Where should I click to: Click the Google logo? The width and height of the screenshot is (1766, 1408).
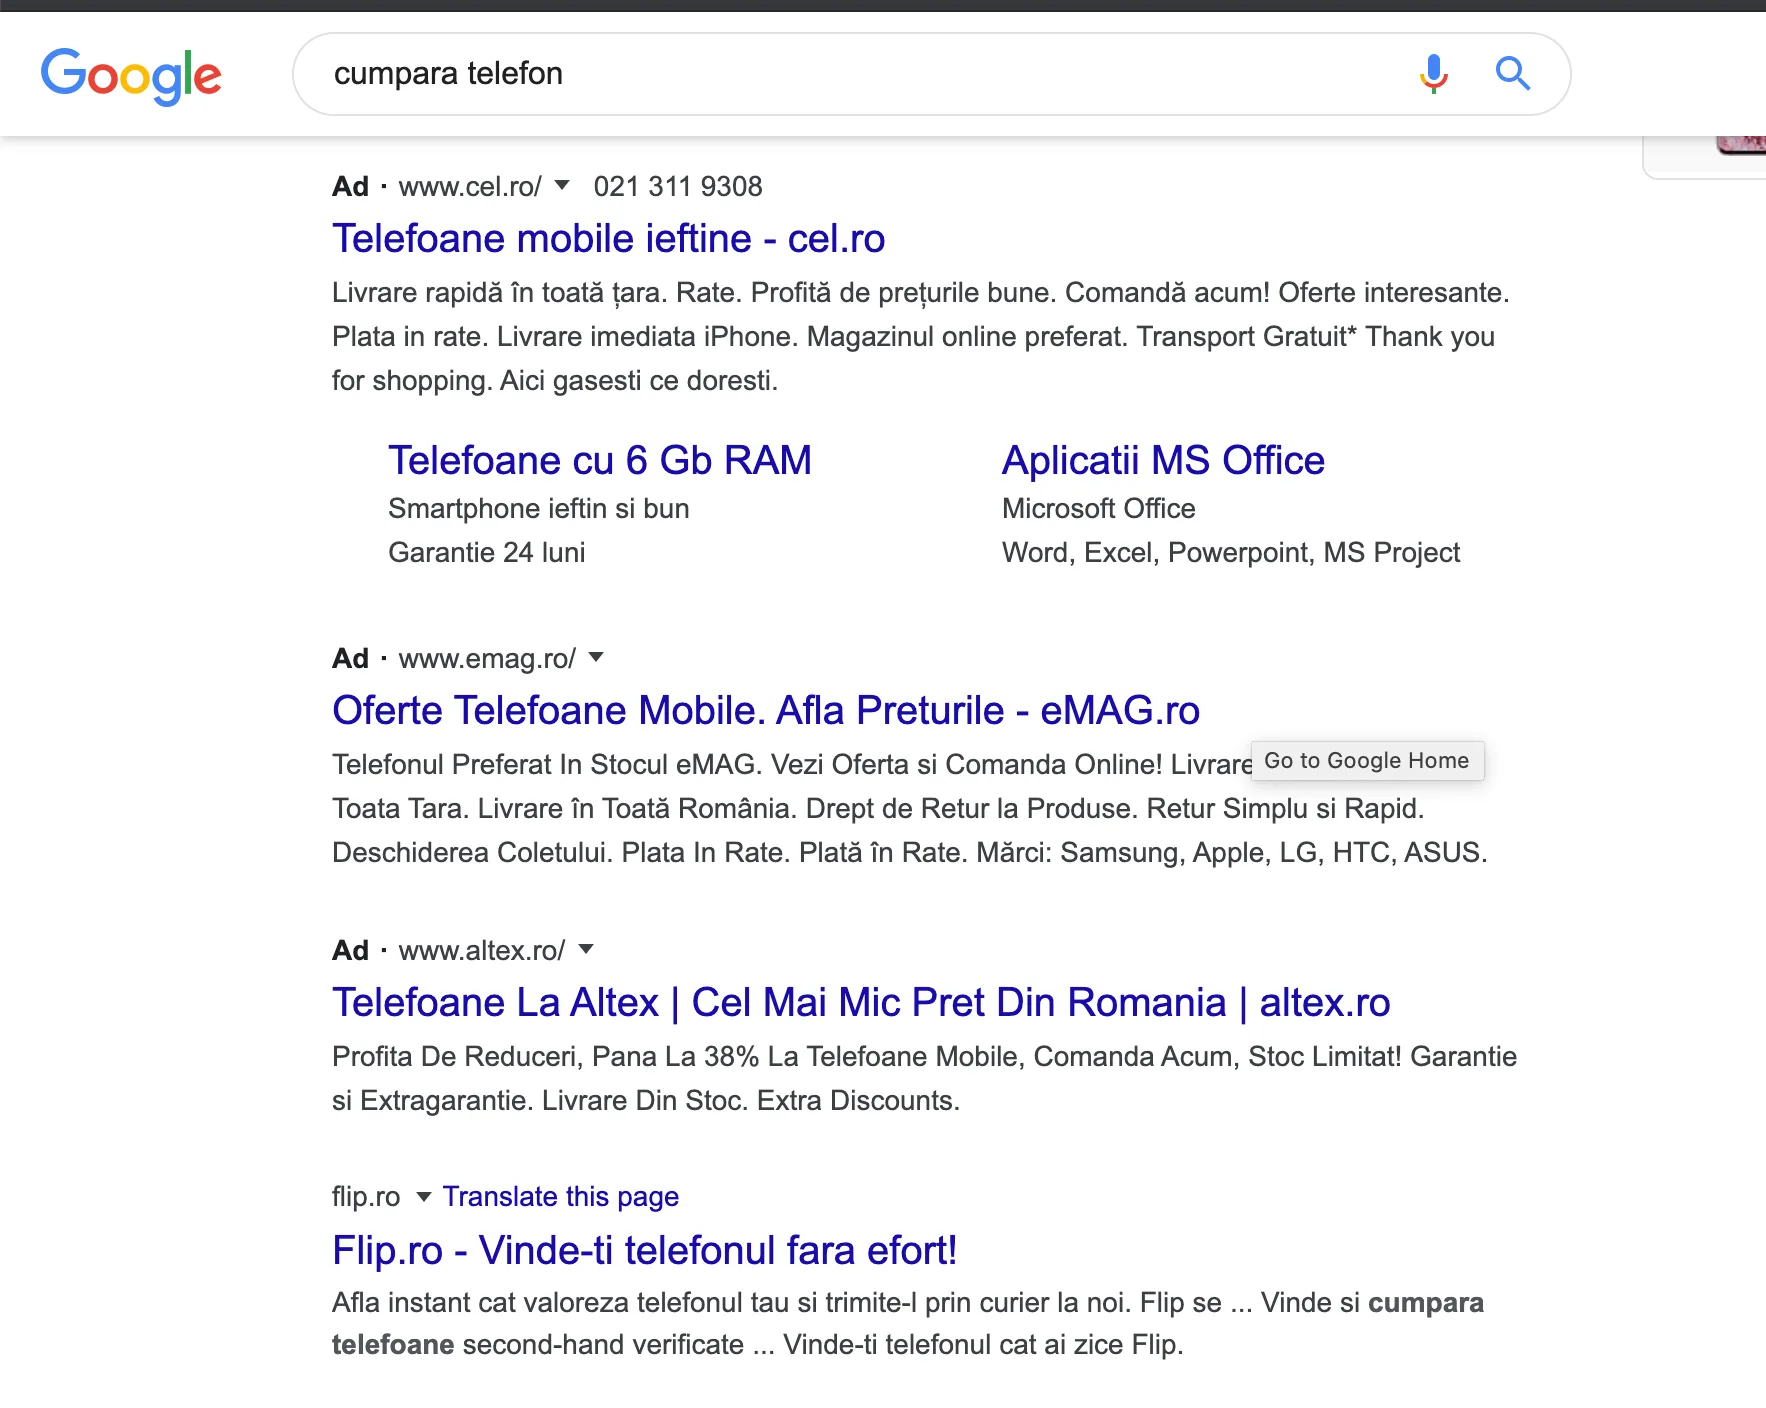coord(131,76)
